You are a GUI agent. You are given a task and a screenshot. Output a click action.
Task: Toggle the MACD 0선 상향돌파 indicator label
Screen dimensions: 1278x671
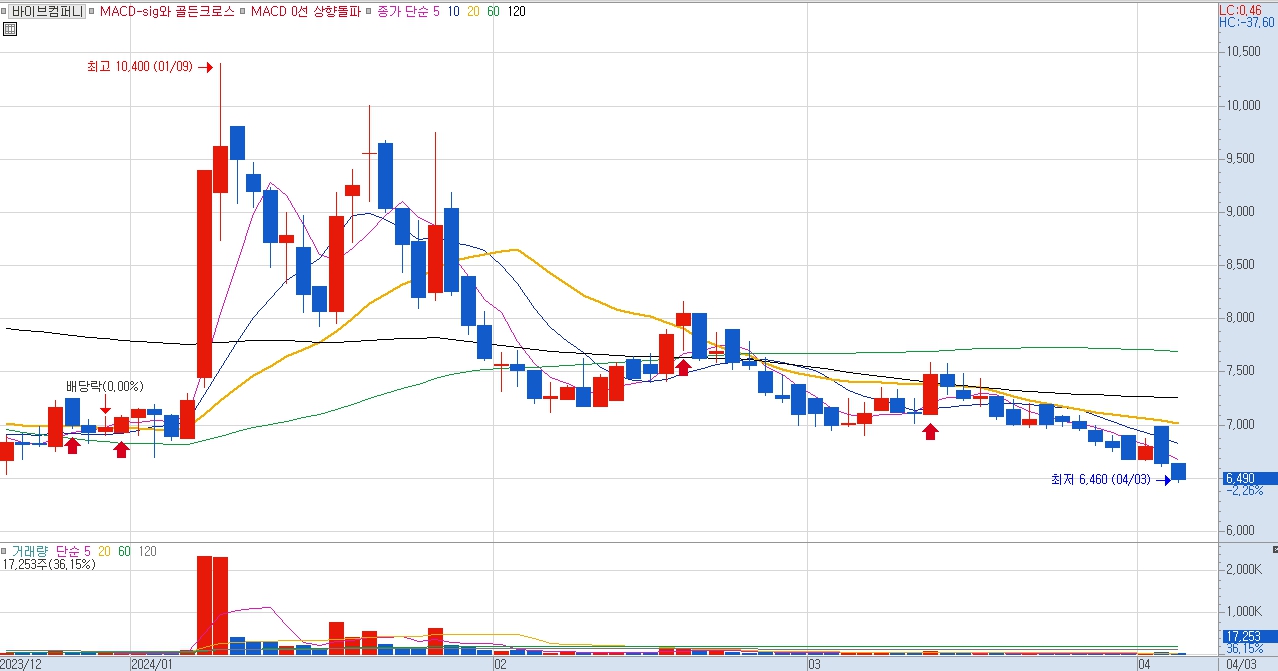pos(305,11)
